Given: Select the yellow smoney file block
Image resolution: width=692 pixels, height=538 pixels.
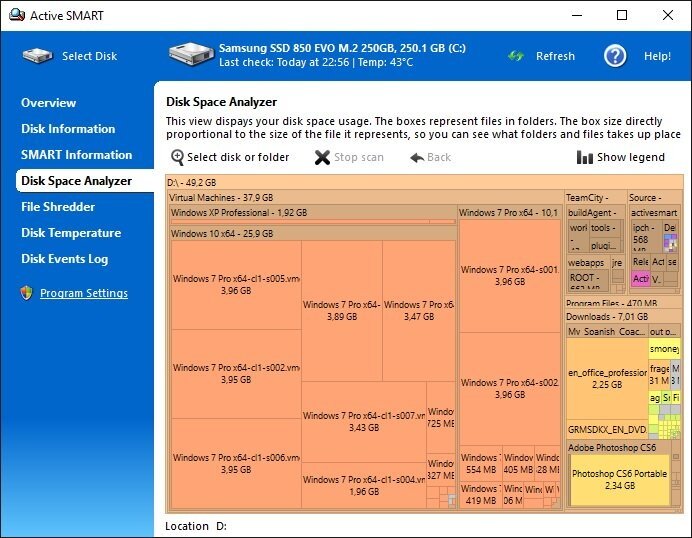Looking at the screenshot, I should click(x=664, y=349).
